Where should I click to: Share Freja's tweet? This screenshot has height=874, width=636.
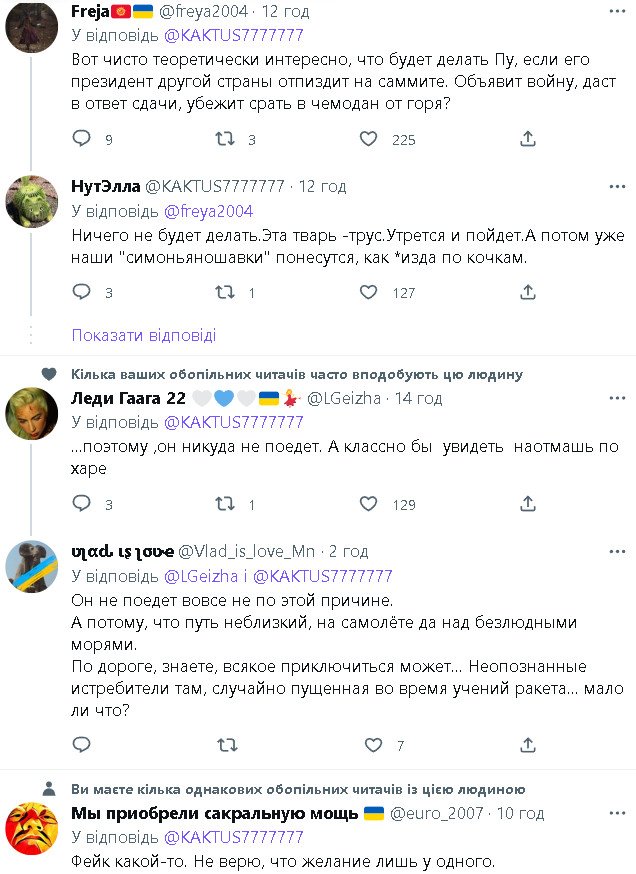click(528, 140)
